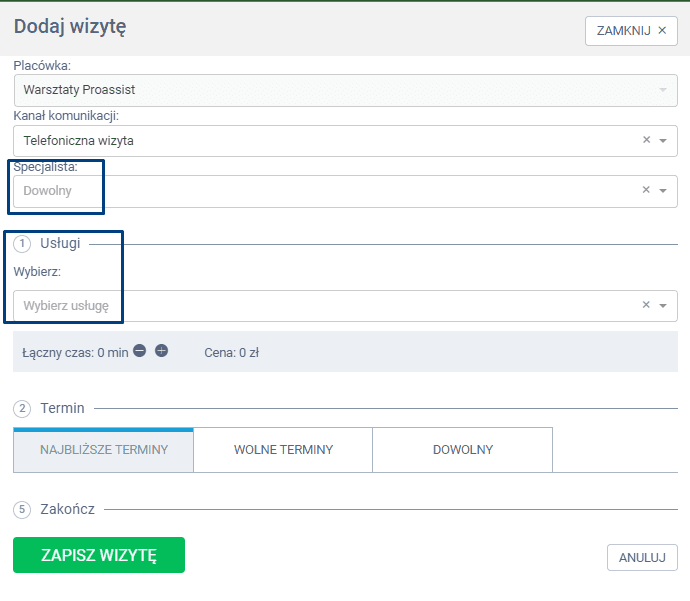Expand the Kanał komunikacji dropdown arrow
The height and width of the screenshot is (601, 690).
tap(663, 141)
